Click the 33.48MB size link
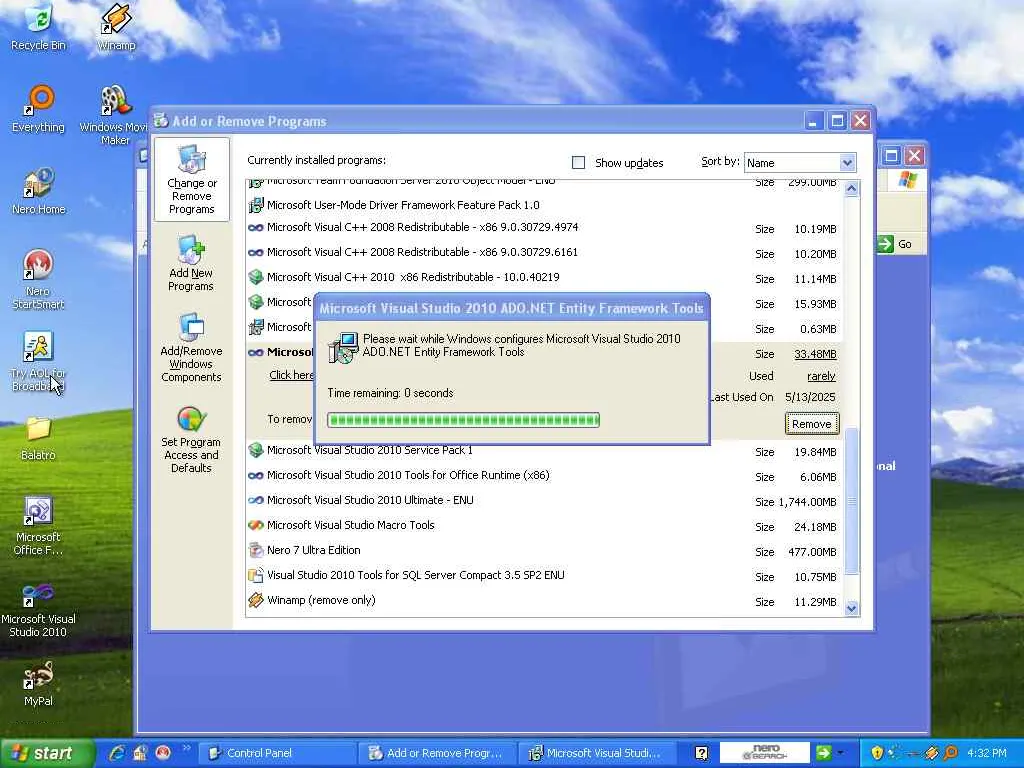This screenshot has width=1024, height=768. point(815,354)
